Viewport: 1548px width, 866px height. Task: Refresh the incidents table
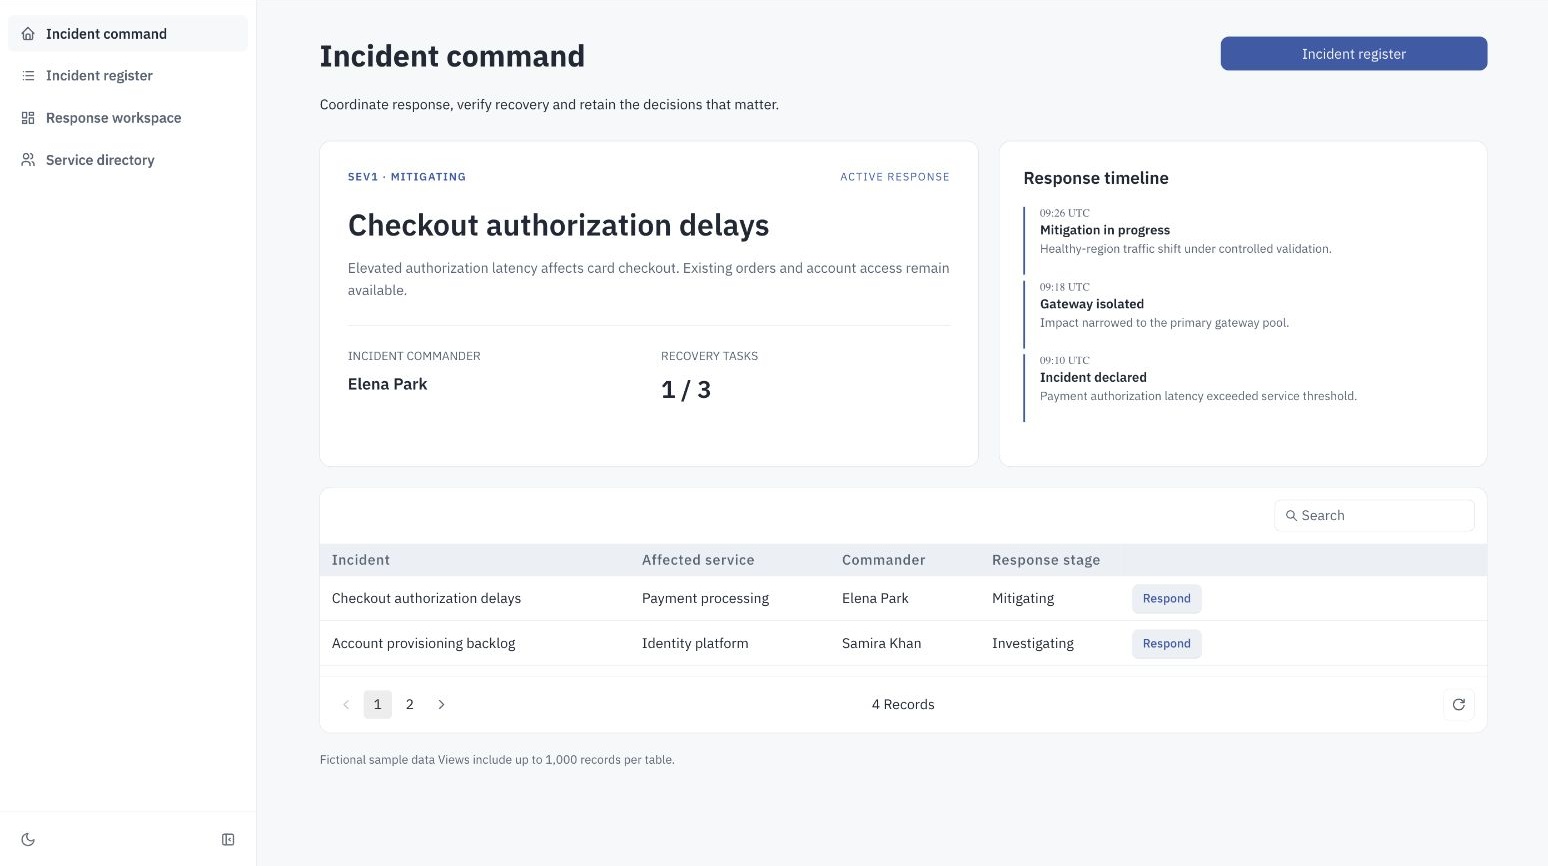pyautogui.click(x=1459, y=705)
